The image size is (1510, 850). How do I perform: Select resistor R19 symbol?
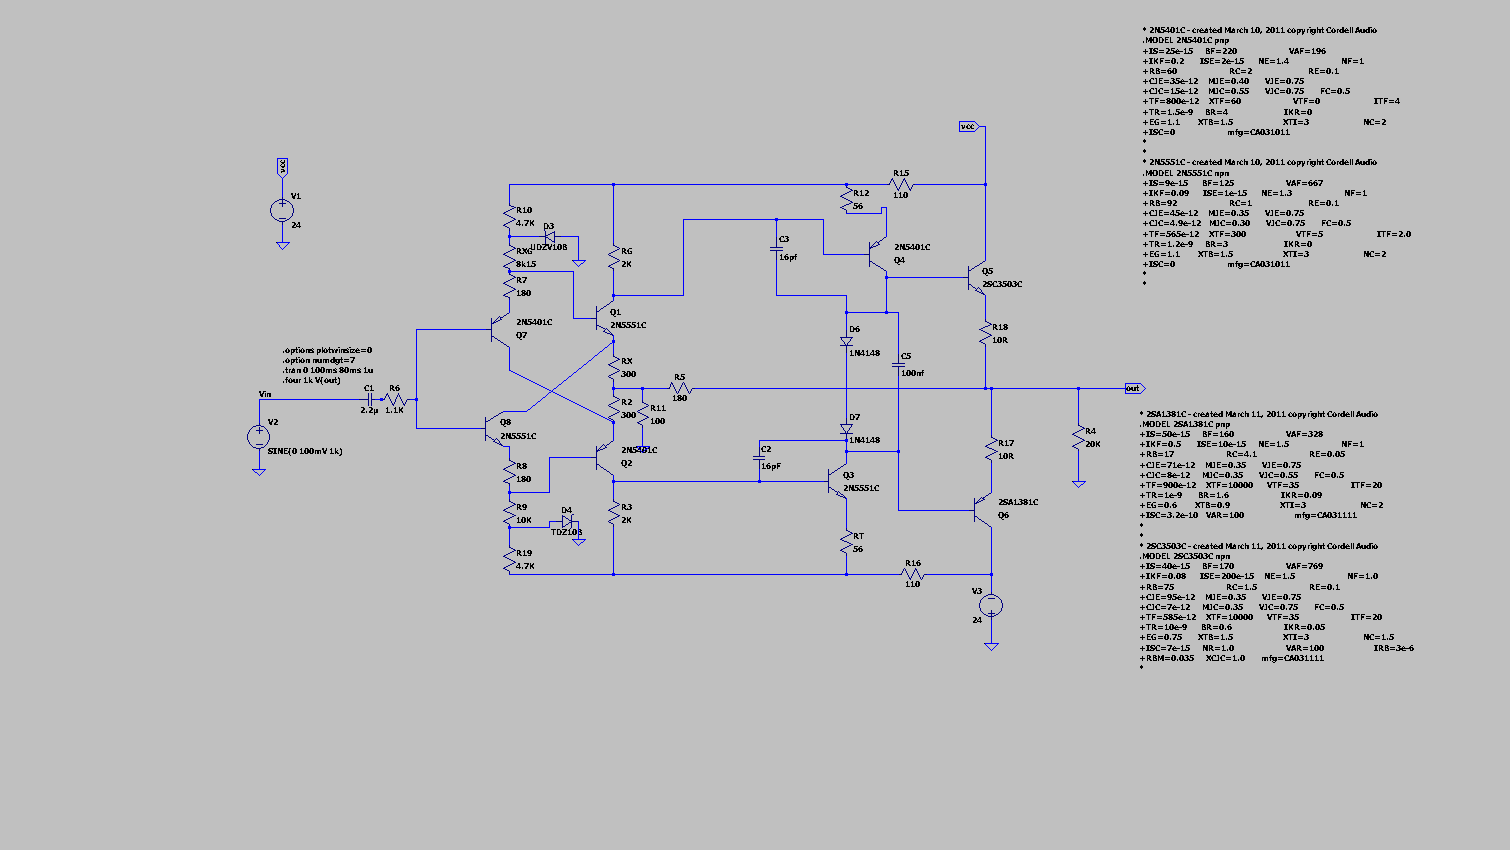(x=509, y=558)
